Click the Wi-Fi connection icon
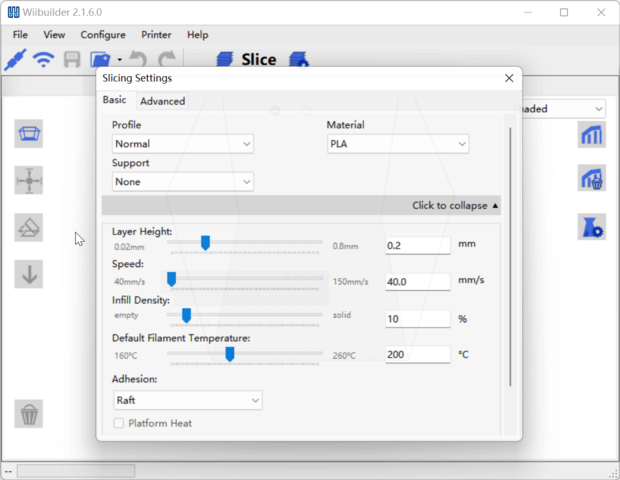 tap(43, 60)
